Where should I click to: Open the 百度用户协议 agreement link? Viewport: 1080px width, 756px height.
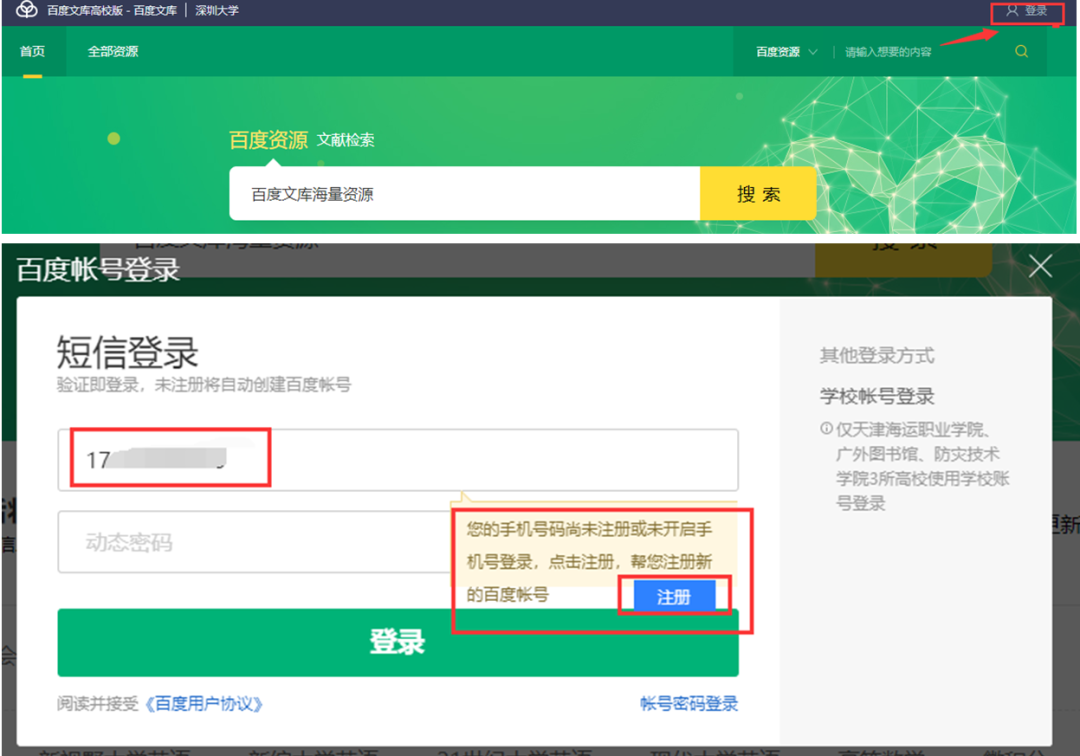204,704
